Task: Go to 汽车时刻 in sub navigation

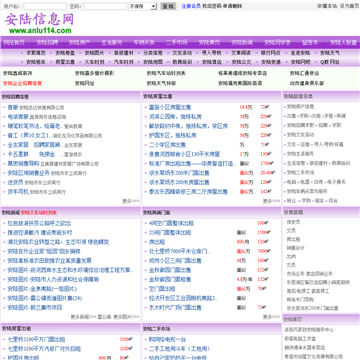Action: [x=124, y=62]
